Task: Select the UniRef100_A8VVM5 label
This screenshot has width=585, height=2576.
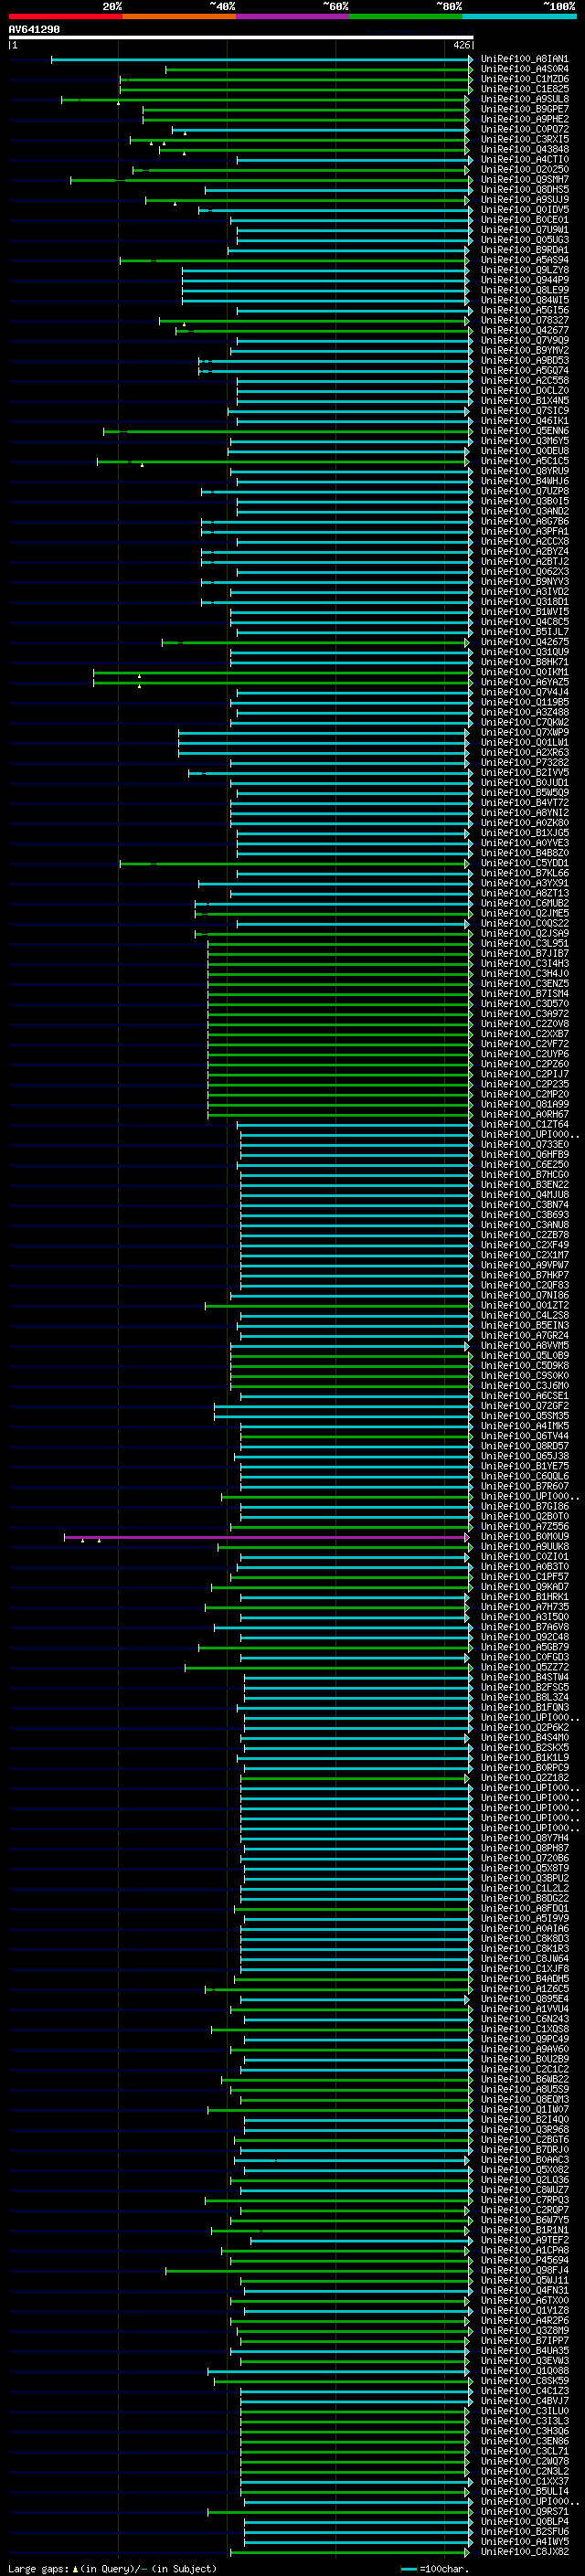Action: tap(525, 1345)
